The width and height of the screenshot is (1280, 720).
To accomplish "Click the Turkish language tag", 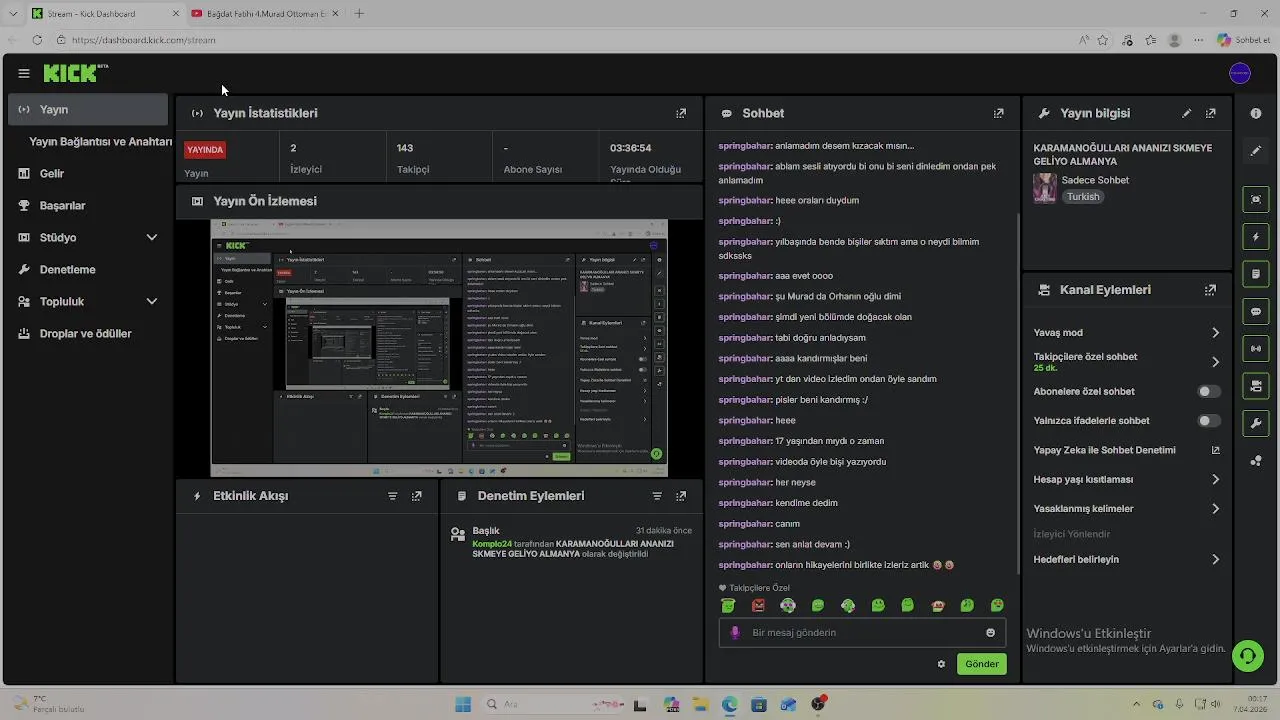I will 1083,197.
